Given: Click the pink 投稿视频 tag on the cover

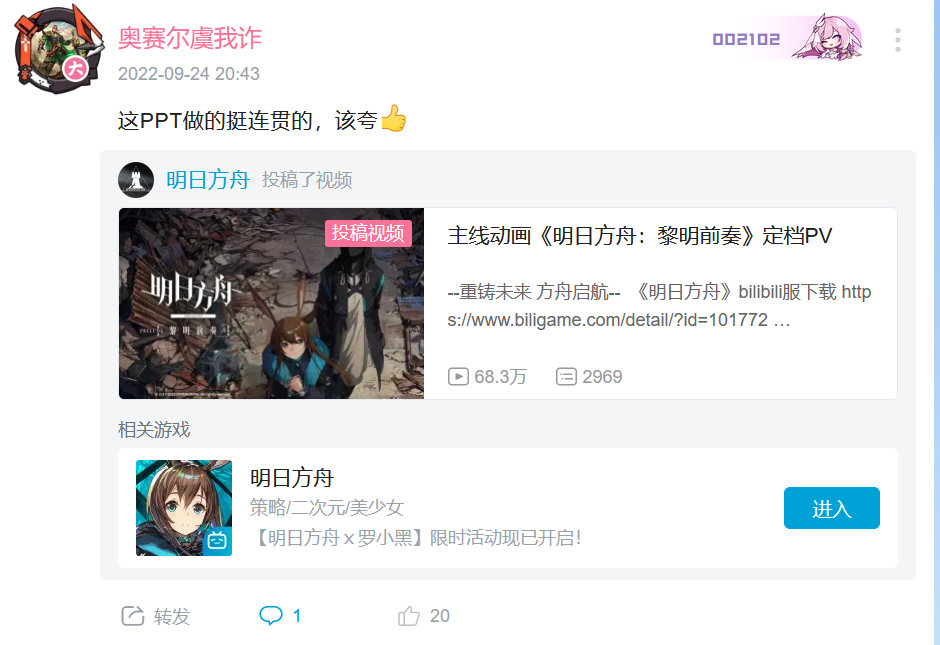Looking at the screenshot, I should (368, 233).
